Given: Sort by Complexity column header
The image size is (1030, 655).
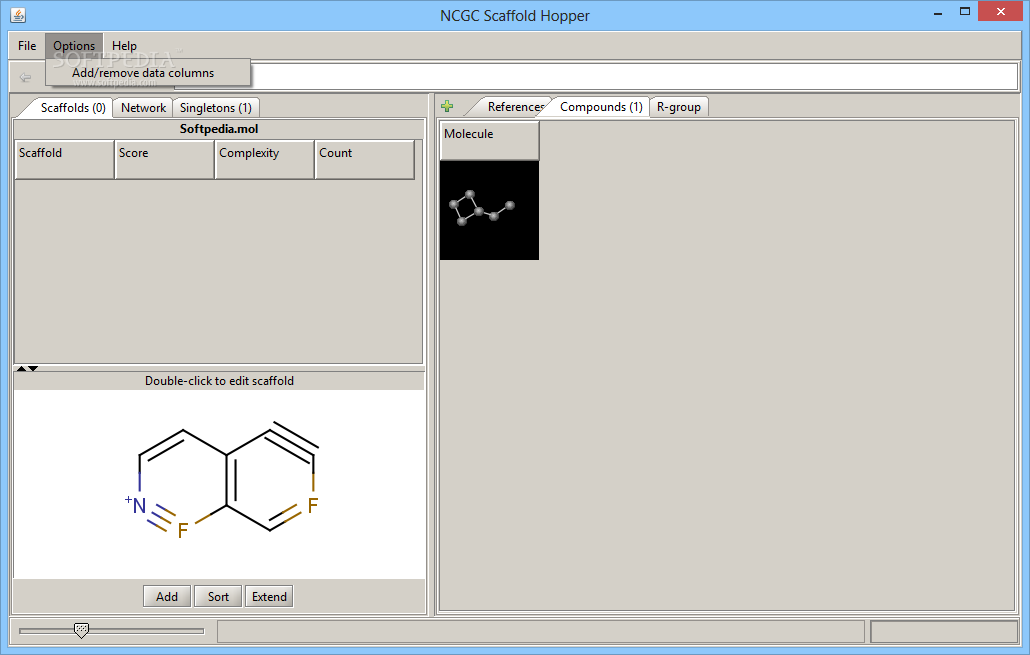Looking at the screenshot, I should click(265, 159).
